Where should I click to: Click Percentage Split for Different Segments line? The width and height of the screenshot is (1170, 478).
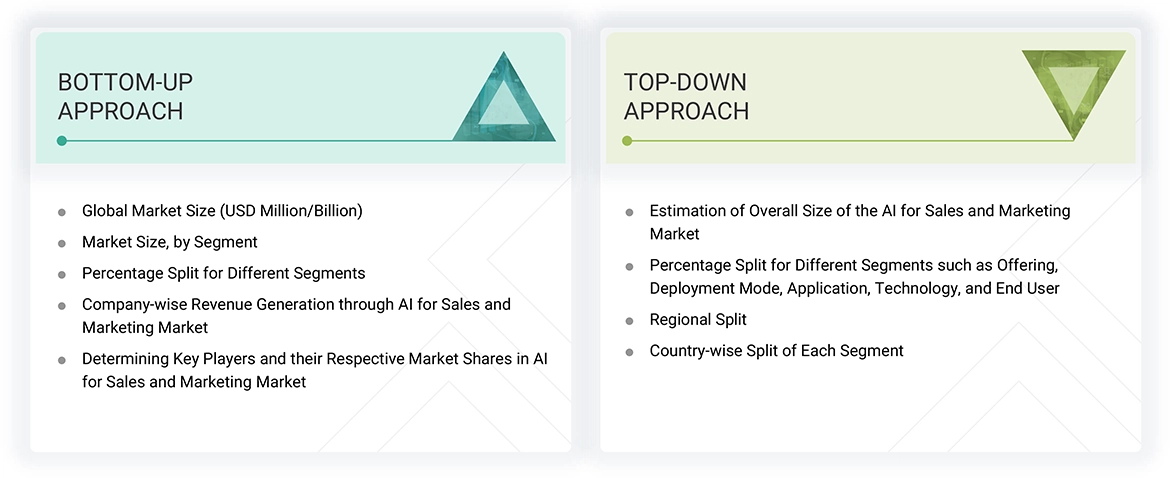(x=223, y=273)
